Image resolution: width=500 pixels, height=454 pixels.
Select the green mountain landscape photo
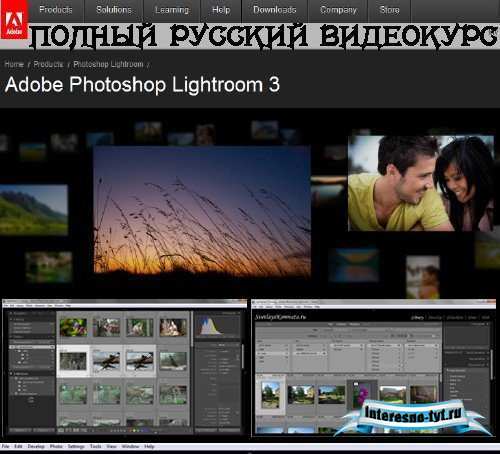34,210
